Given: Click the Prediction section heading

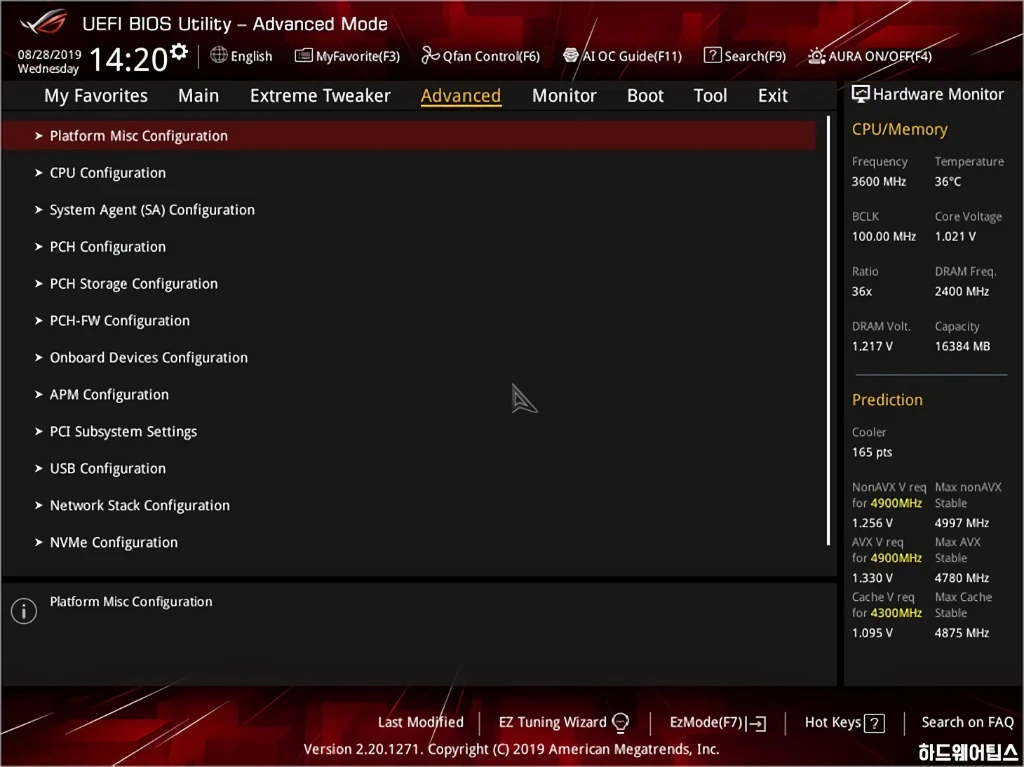Looking at the screenshot, I should point(887,400).
